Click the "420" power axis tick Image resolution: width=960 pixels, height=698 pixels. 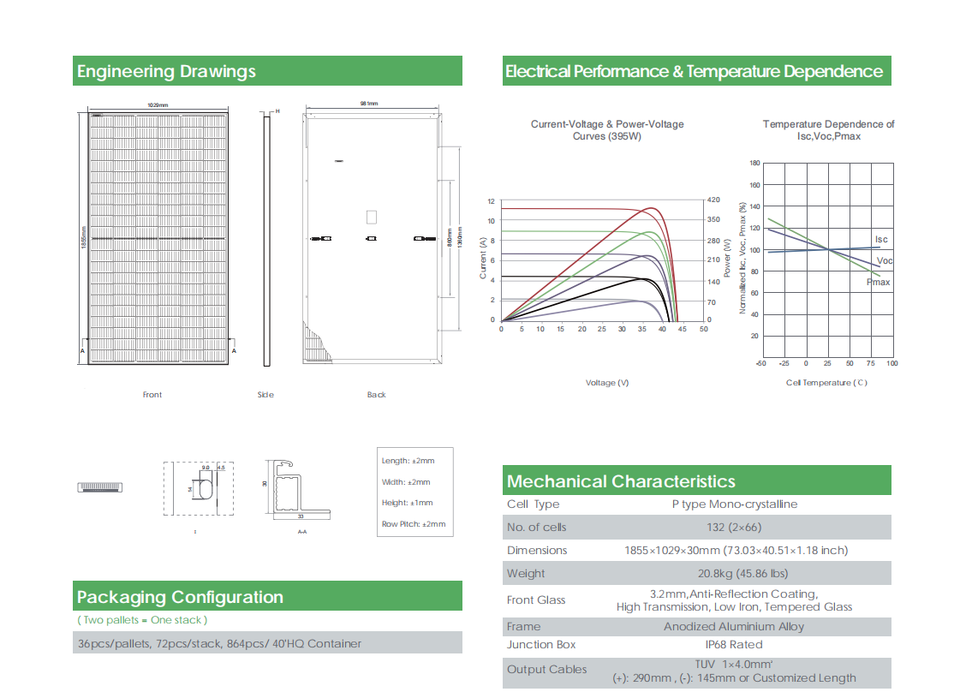[x=714, y=200]
